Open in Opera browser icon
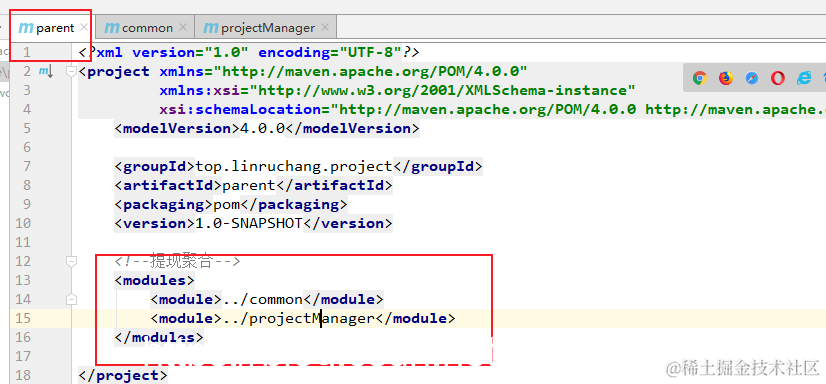This screenshot has height=384, width=826. tap(778, 78)
